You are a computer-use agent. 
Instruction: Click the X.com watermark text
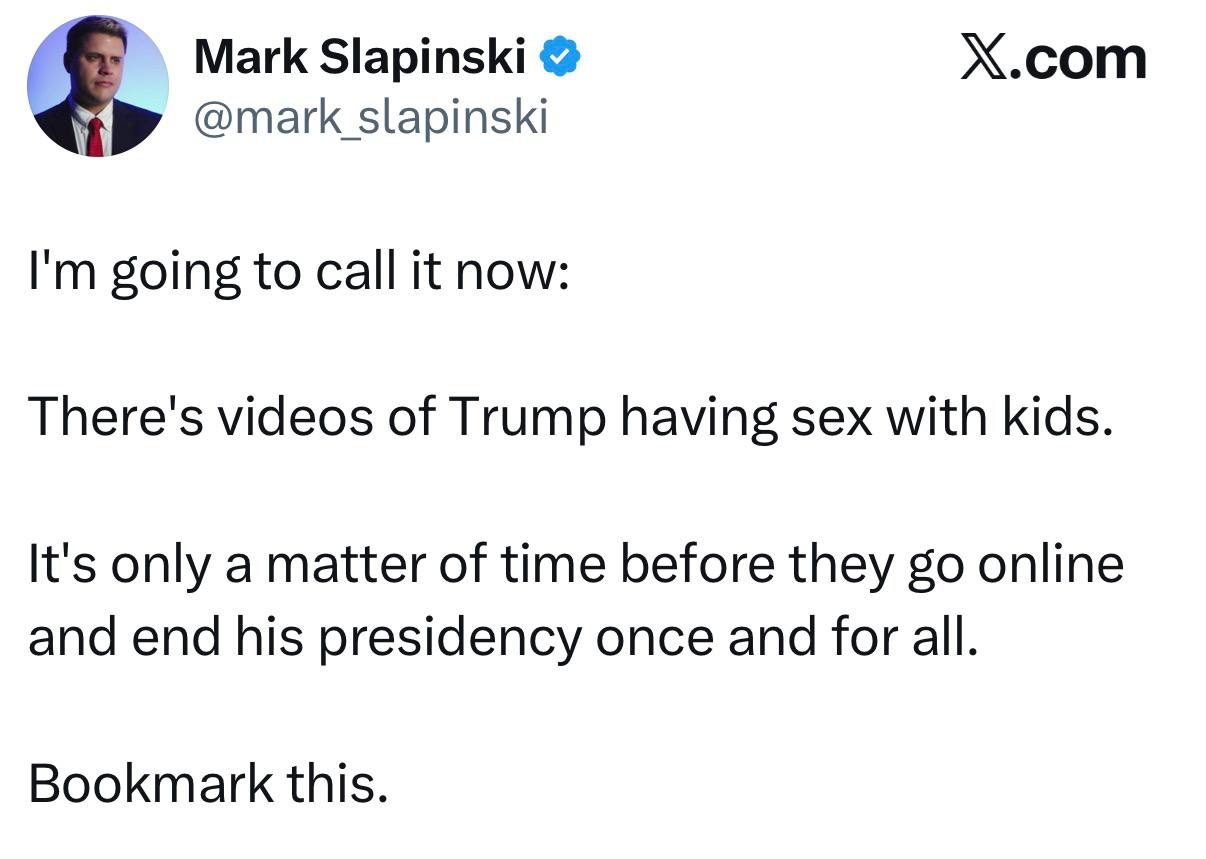[1052, 60]
